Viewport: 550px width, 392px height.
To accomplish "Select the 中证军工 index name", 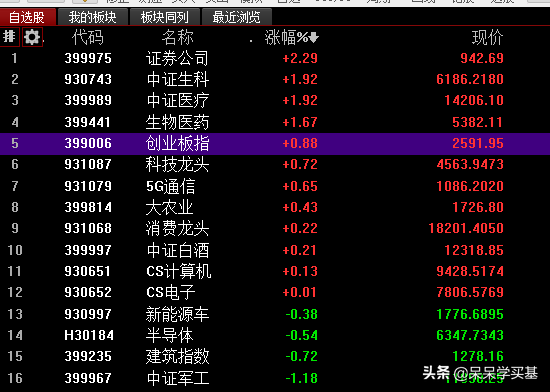I will pyautogui.click(x=178, y=378).
